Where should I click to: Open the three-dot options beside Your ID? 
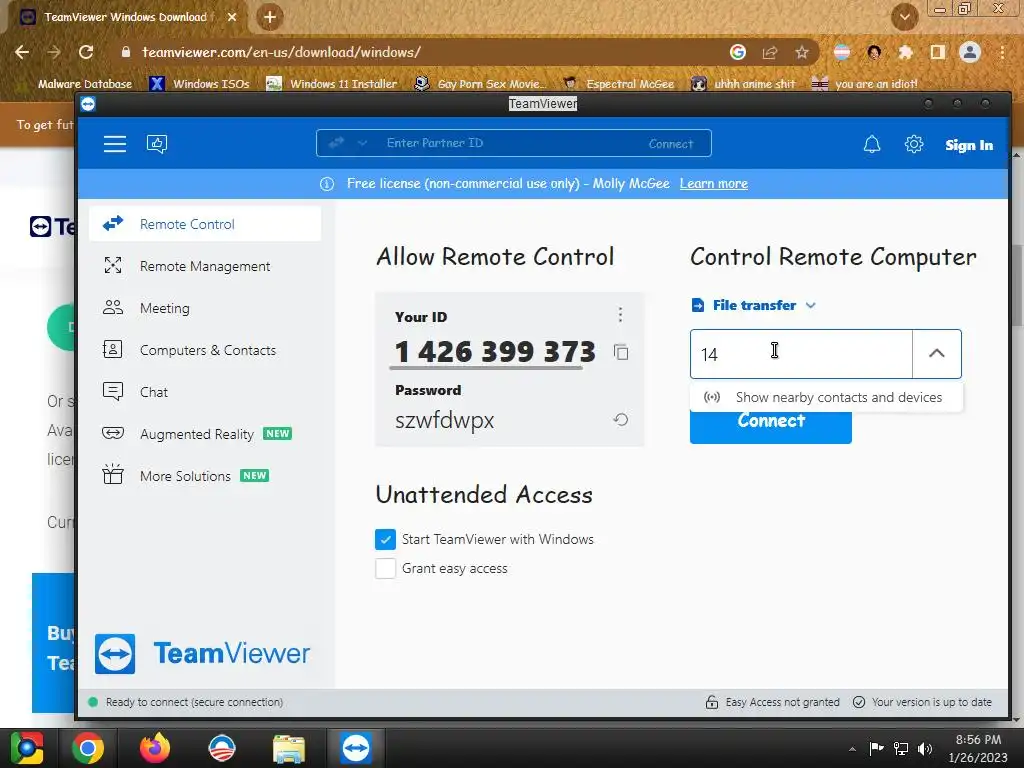point(620,315)
